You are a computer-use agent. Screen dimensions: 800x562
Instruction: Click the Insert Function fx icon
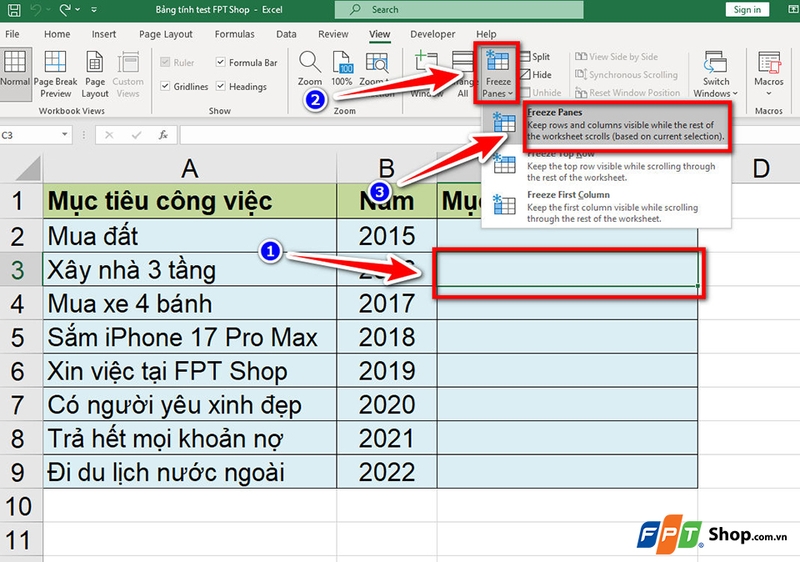coord(163,135)
